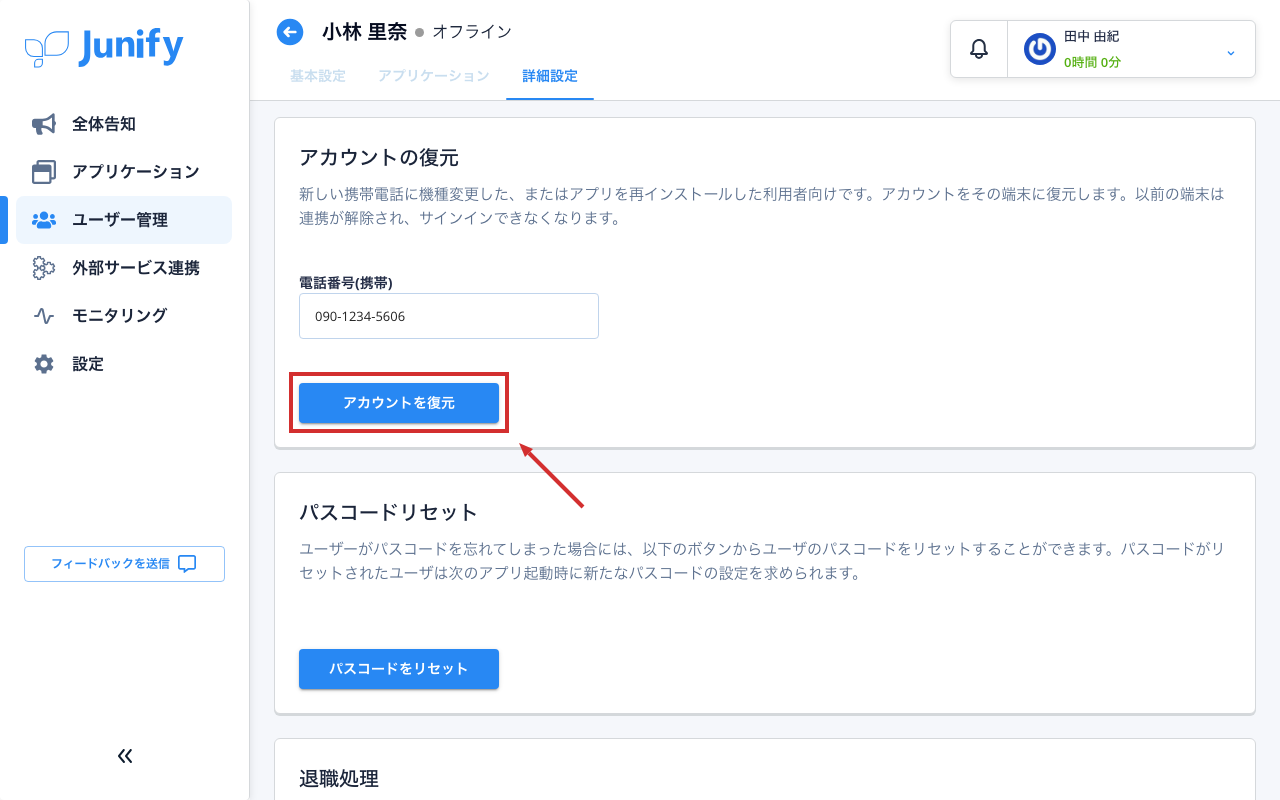Click the 外部サービス連携 hexagon icon
This screenshot has height=800, width=1280.
click(x=44, y=268)
